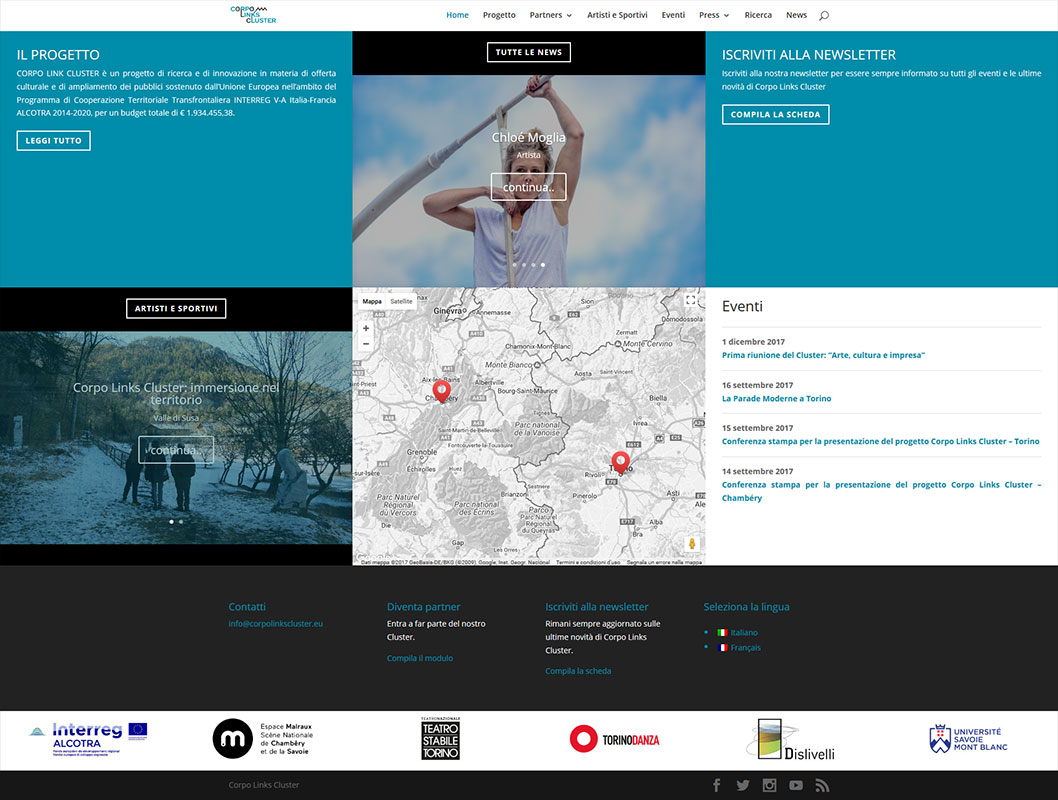Open the Progetto menu item
Screen dimensions: 1058x800
(x=499, y=15)
